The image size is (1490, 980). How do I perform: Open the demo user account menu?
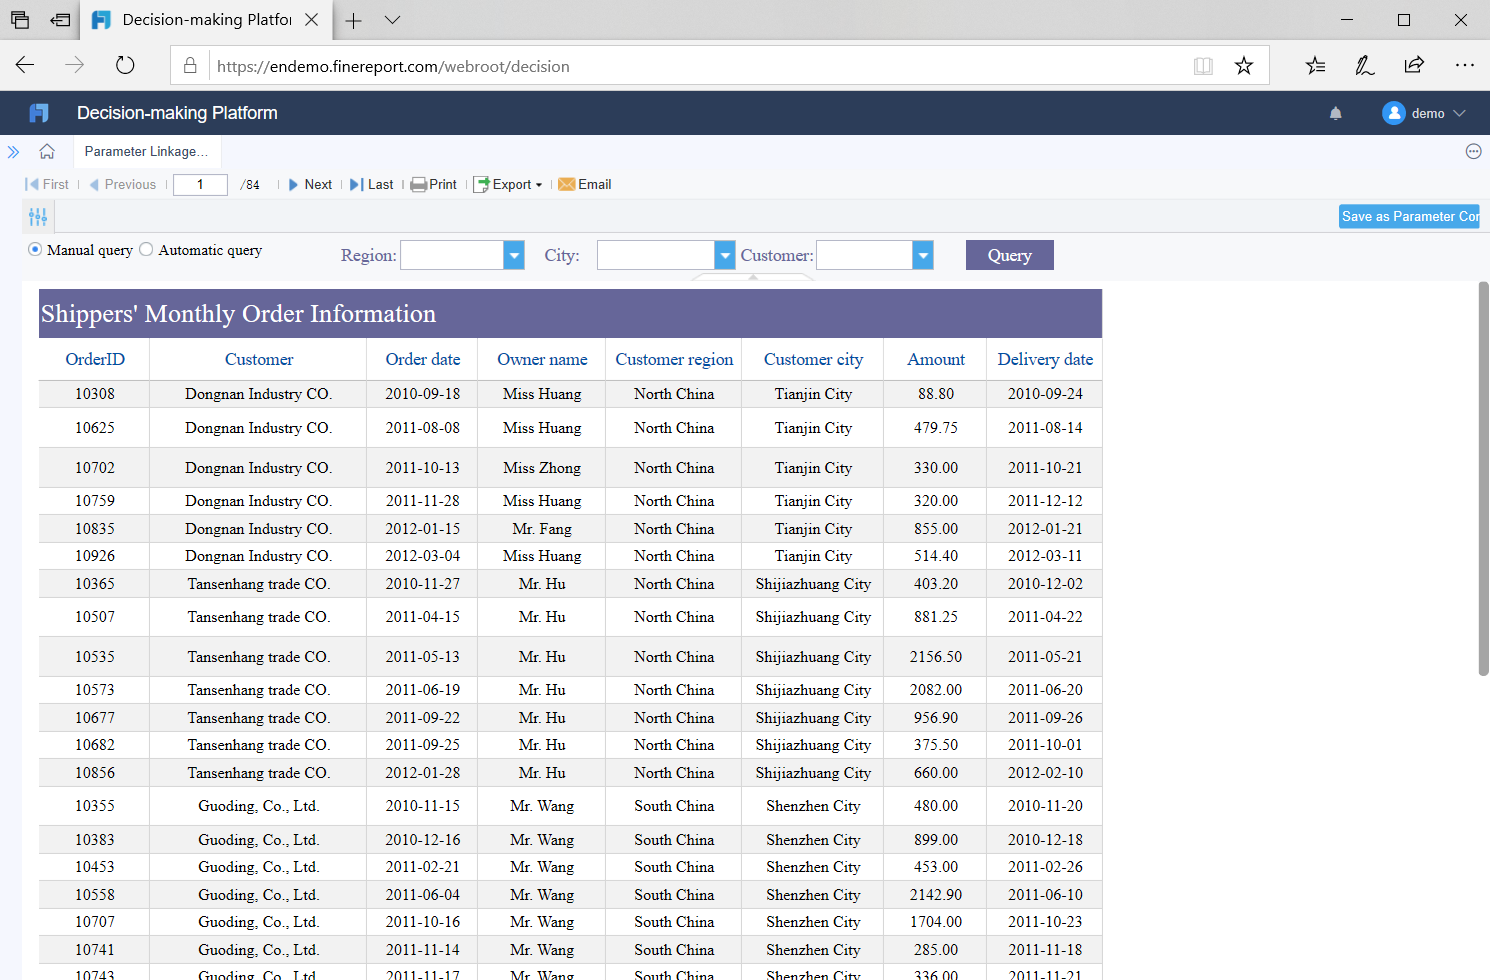pos(1424,113)
